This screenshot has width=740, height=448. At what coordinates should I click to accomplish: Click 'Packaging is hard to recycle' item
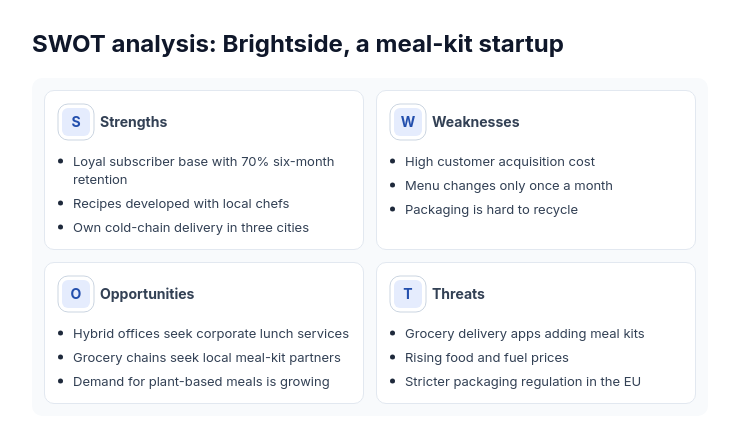pyautogui.click(x=491, y=210)
